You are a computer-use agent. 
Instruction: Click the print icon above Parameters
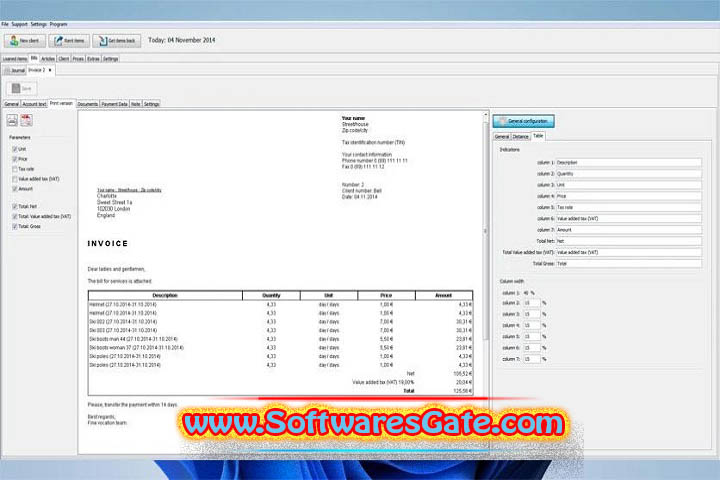click(12, 120)
